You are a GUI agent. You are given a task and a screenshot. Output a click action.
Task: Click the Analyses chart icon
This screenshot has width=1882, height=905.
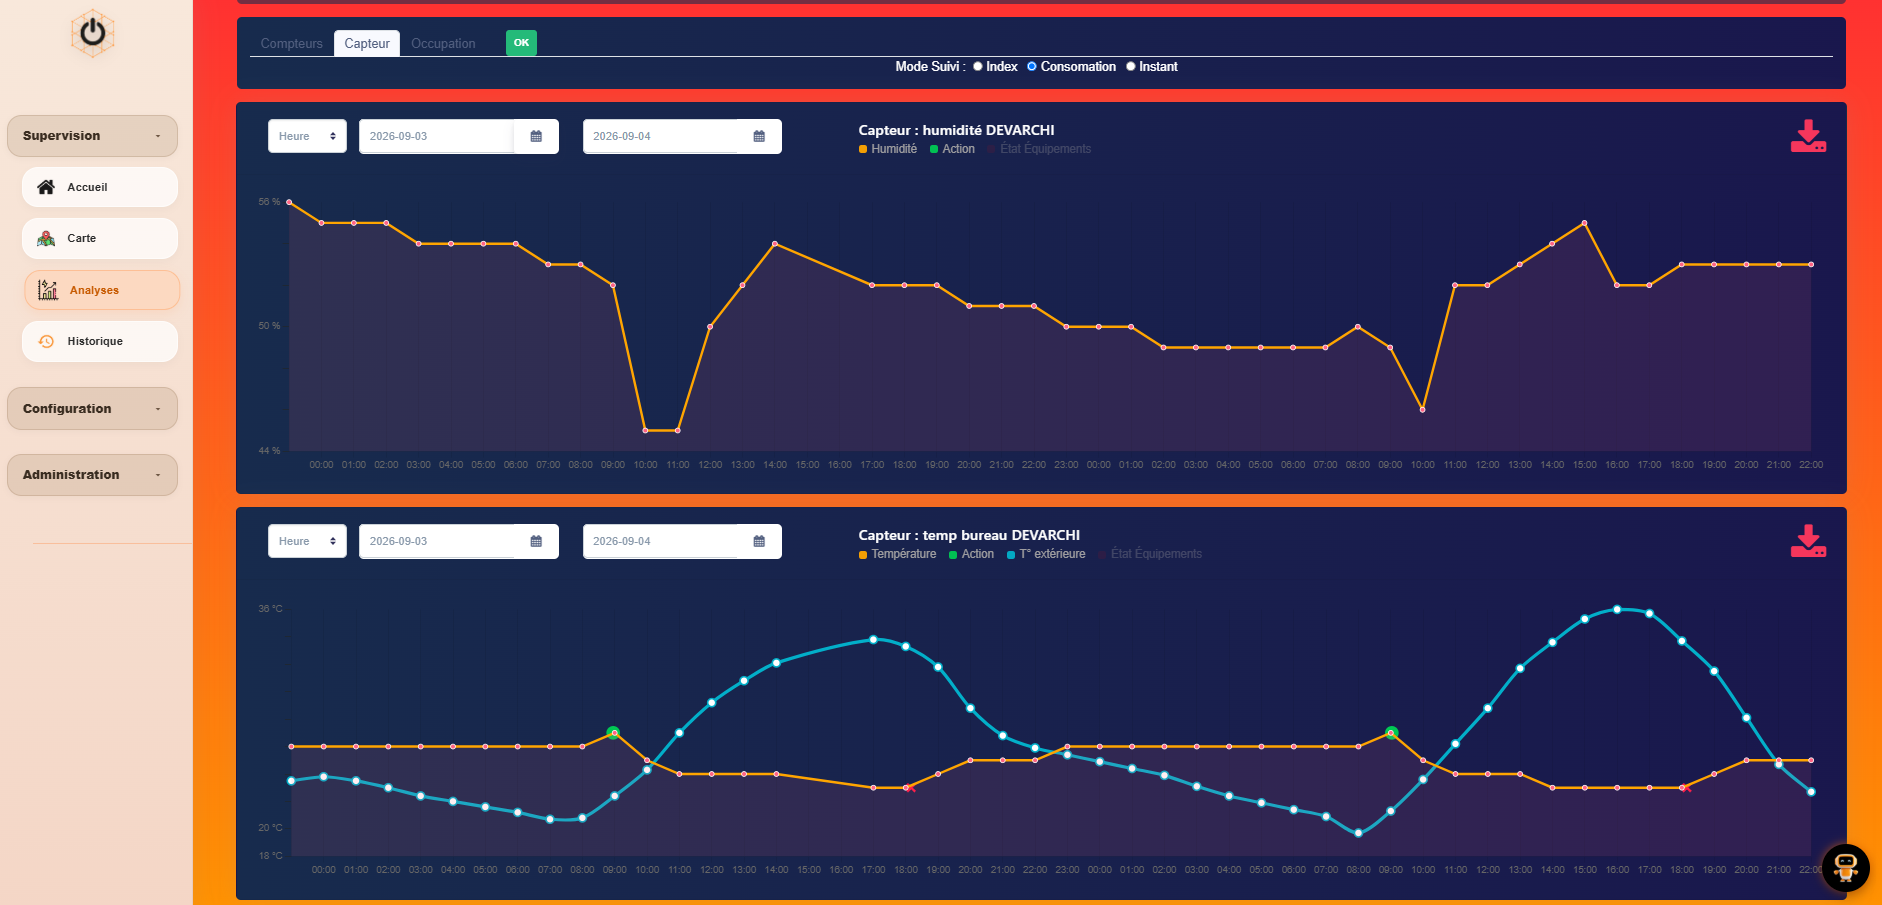(x=48, y=290)
